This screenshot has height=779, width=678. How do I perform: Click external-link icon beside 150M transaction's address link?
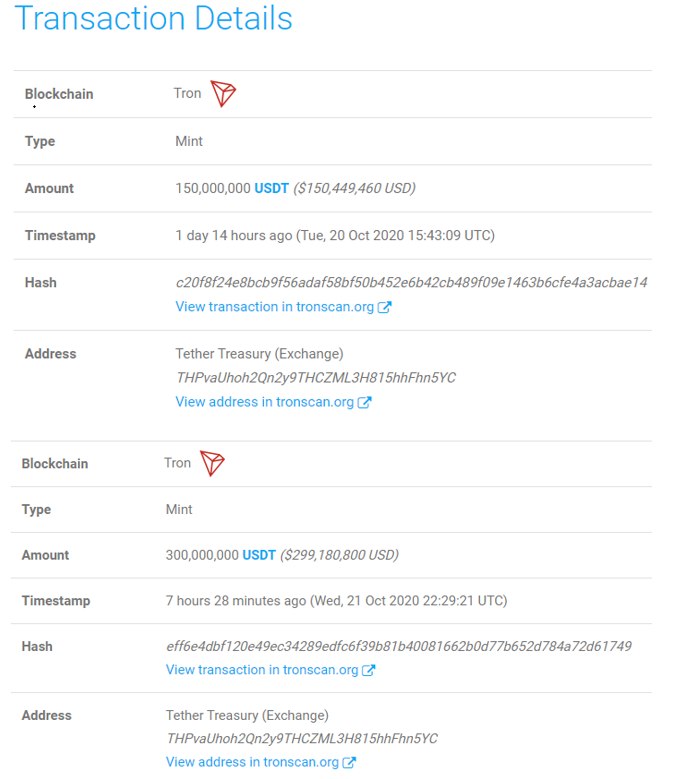coord(365,402)
